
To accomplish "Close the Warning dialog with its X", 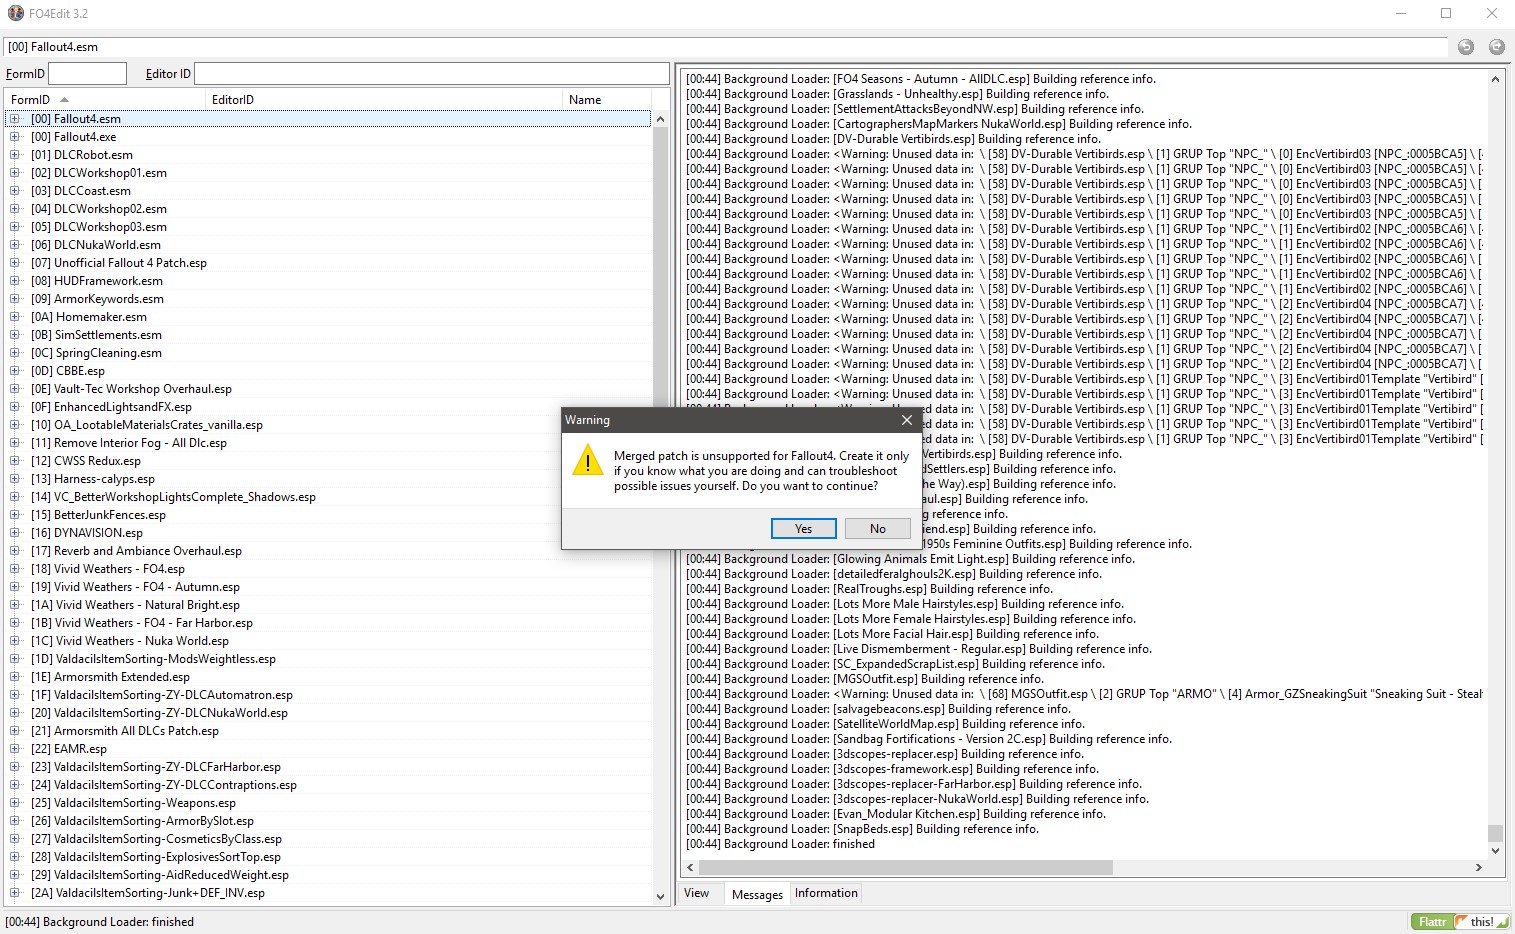I will click(x=907, y=420).
